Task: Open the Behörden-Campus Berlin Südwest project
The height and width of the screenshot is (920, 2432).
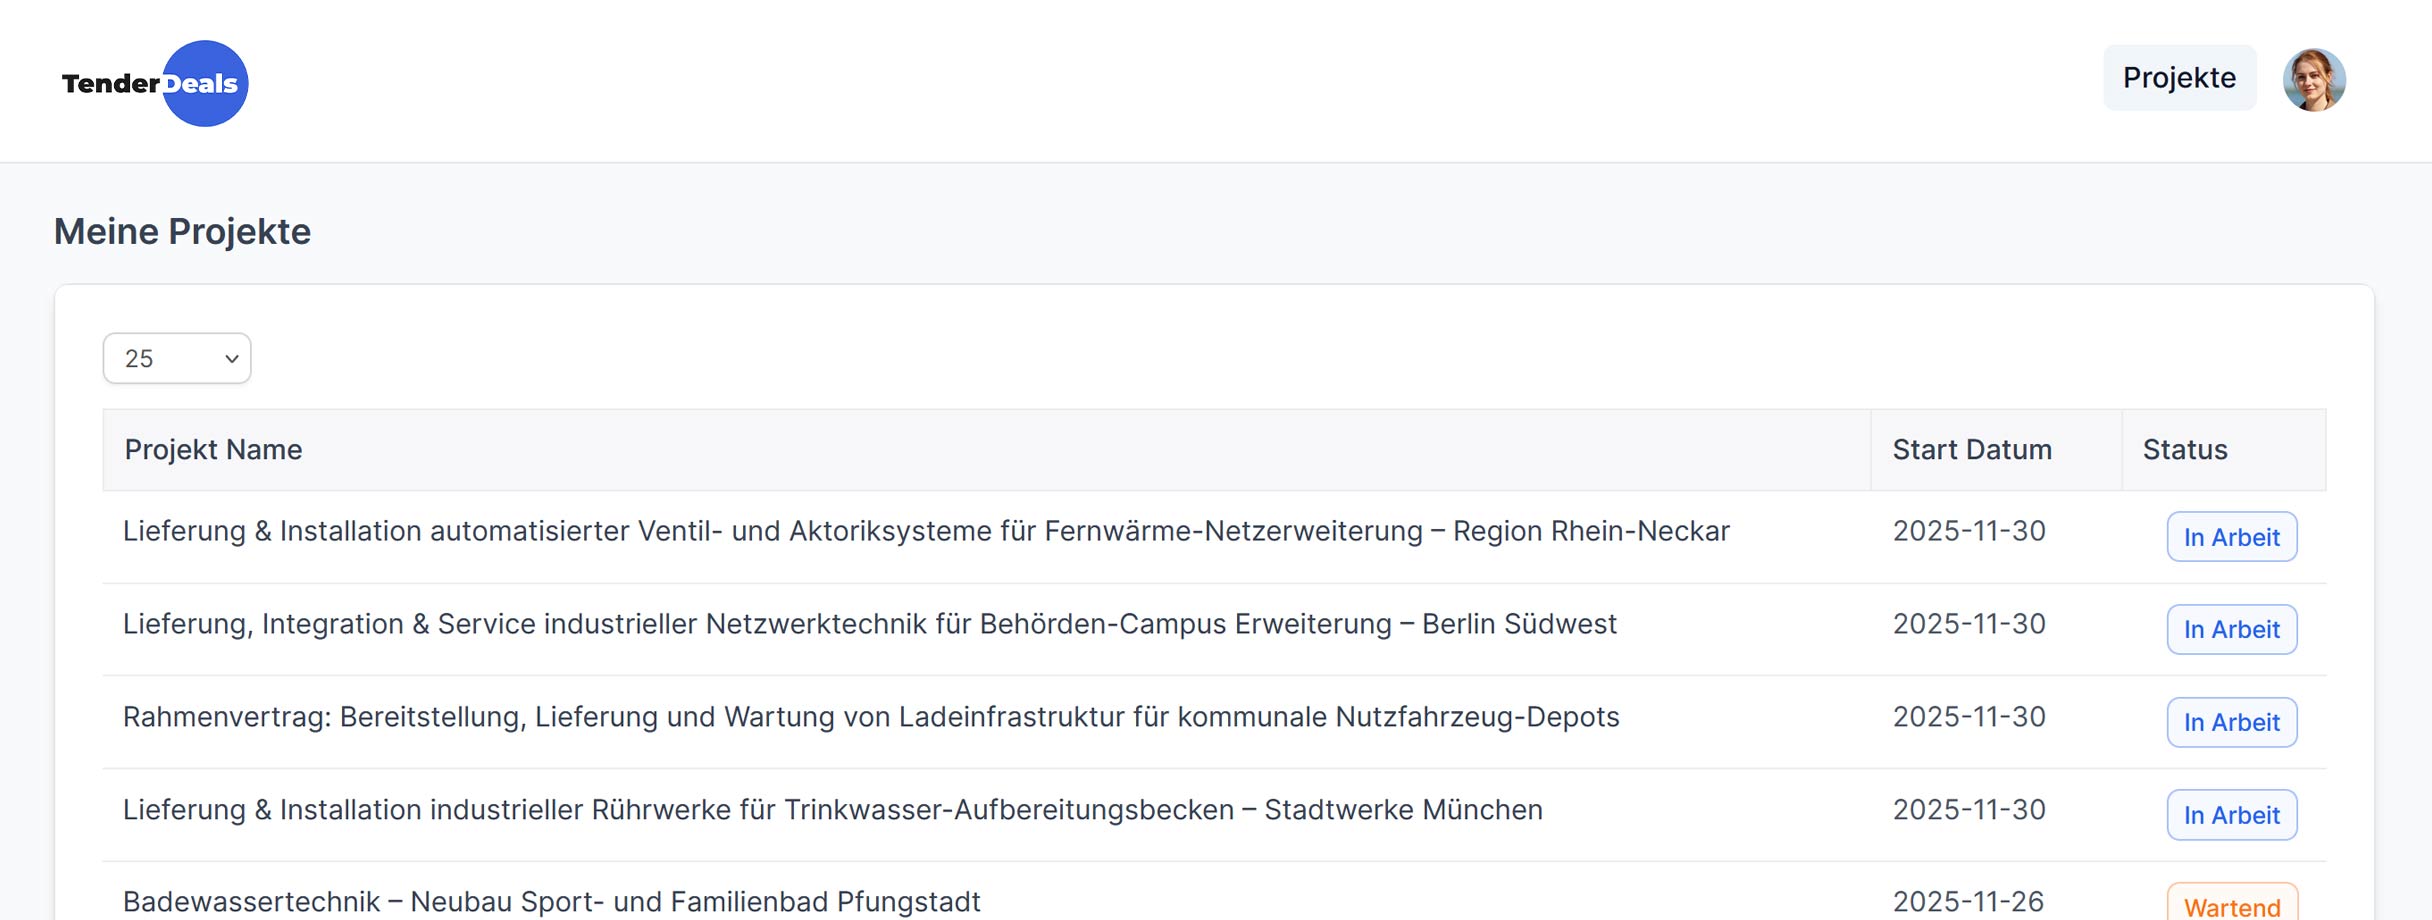Action: tap(869, 624)
